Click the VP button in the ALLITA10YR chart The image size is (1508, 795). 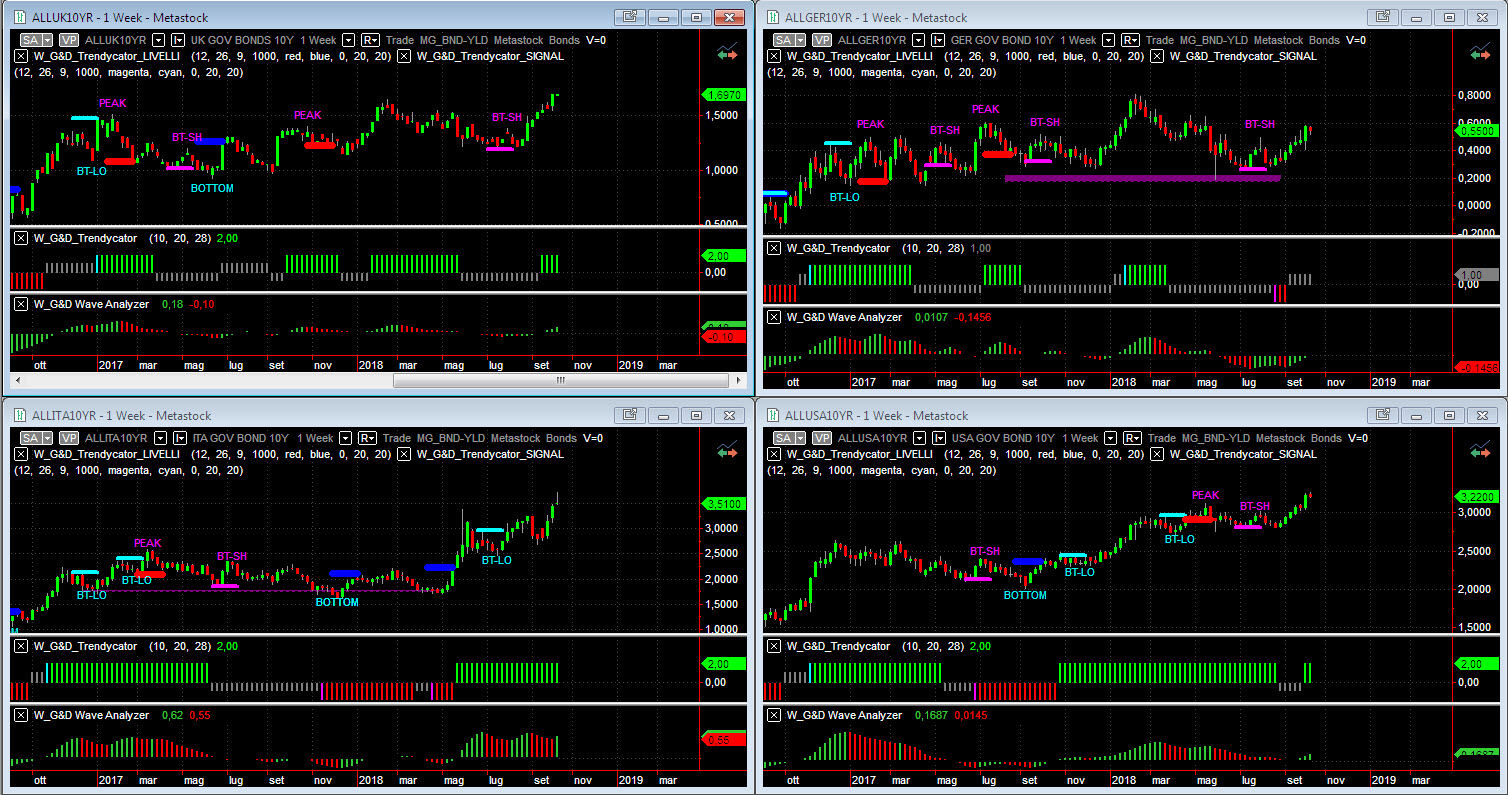(x=69, y=438)
